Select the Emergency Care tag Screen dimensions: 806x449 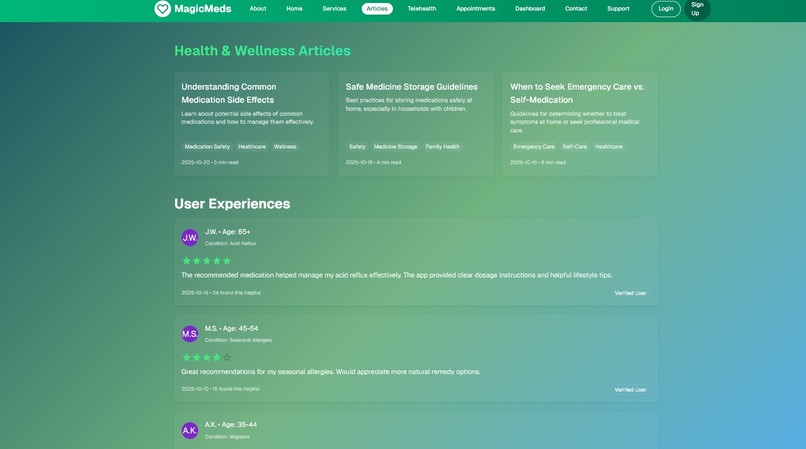pos(534,147)
